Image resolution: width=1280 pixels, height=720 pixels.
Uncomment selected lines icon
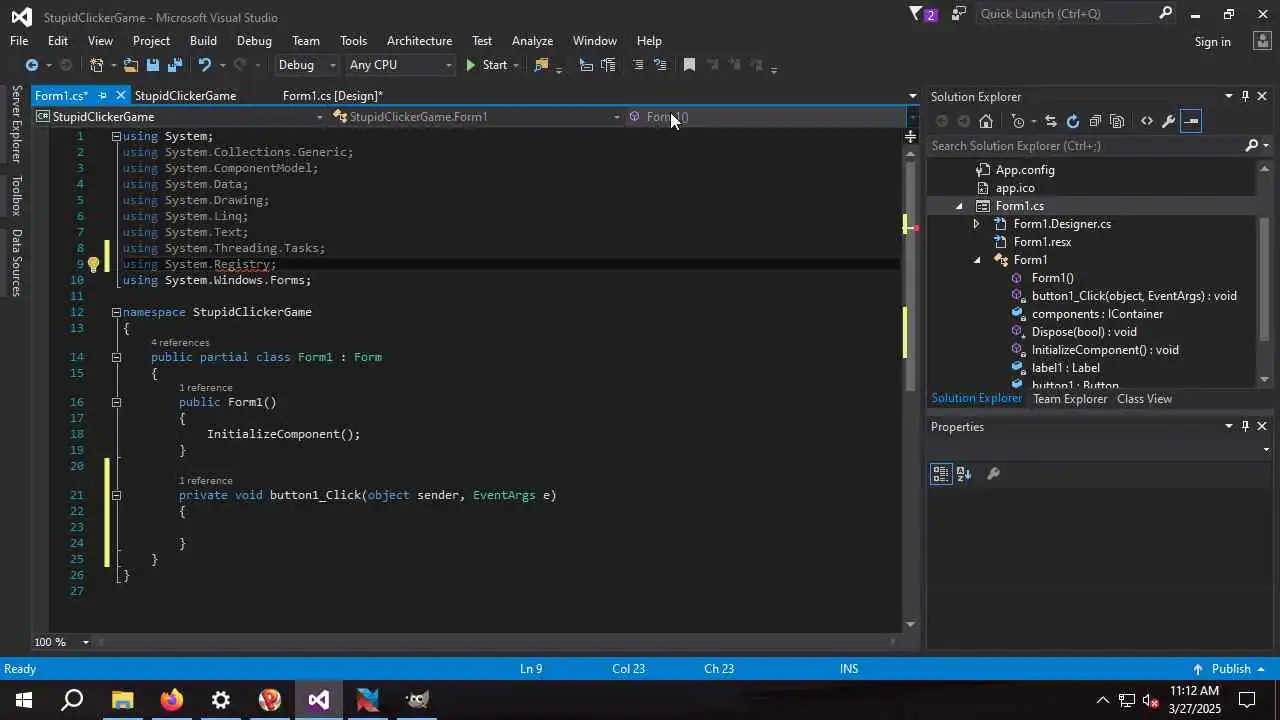660,65
